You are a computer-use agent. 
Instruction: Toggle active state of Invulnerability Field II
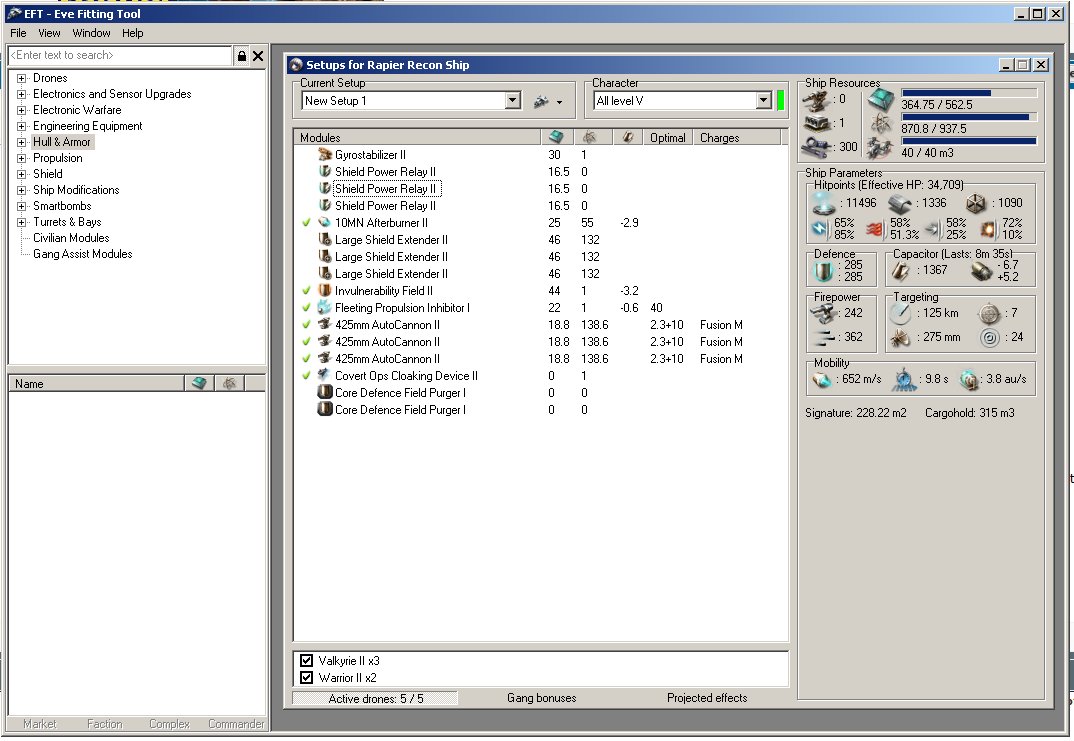pos(306,290)
